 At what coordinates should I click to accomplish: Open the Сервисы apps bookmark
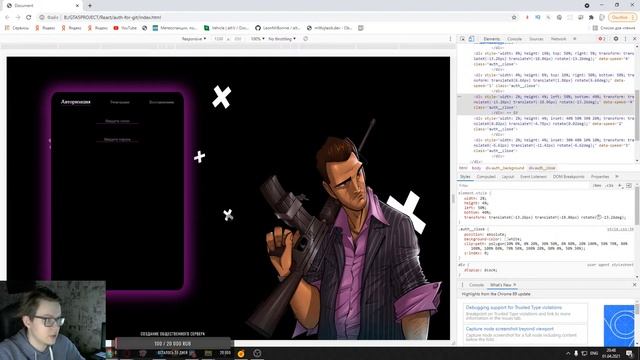click(x=17, y=28)
